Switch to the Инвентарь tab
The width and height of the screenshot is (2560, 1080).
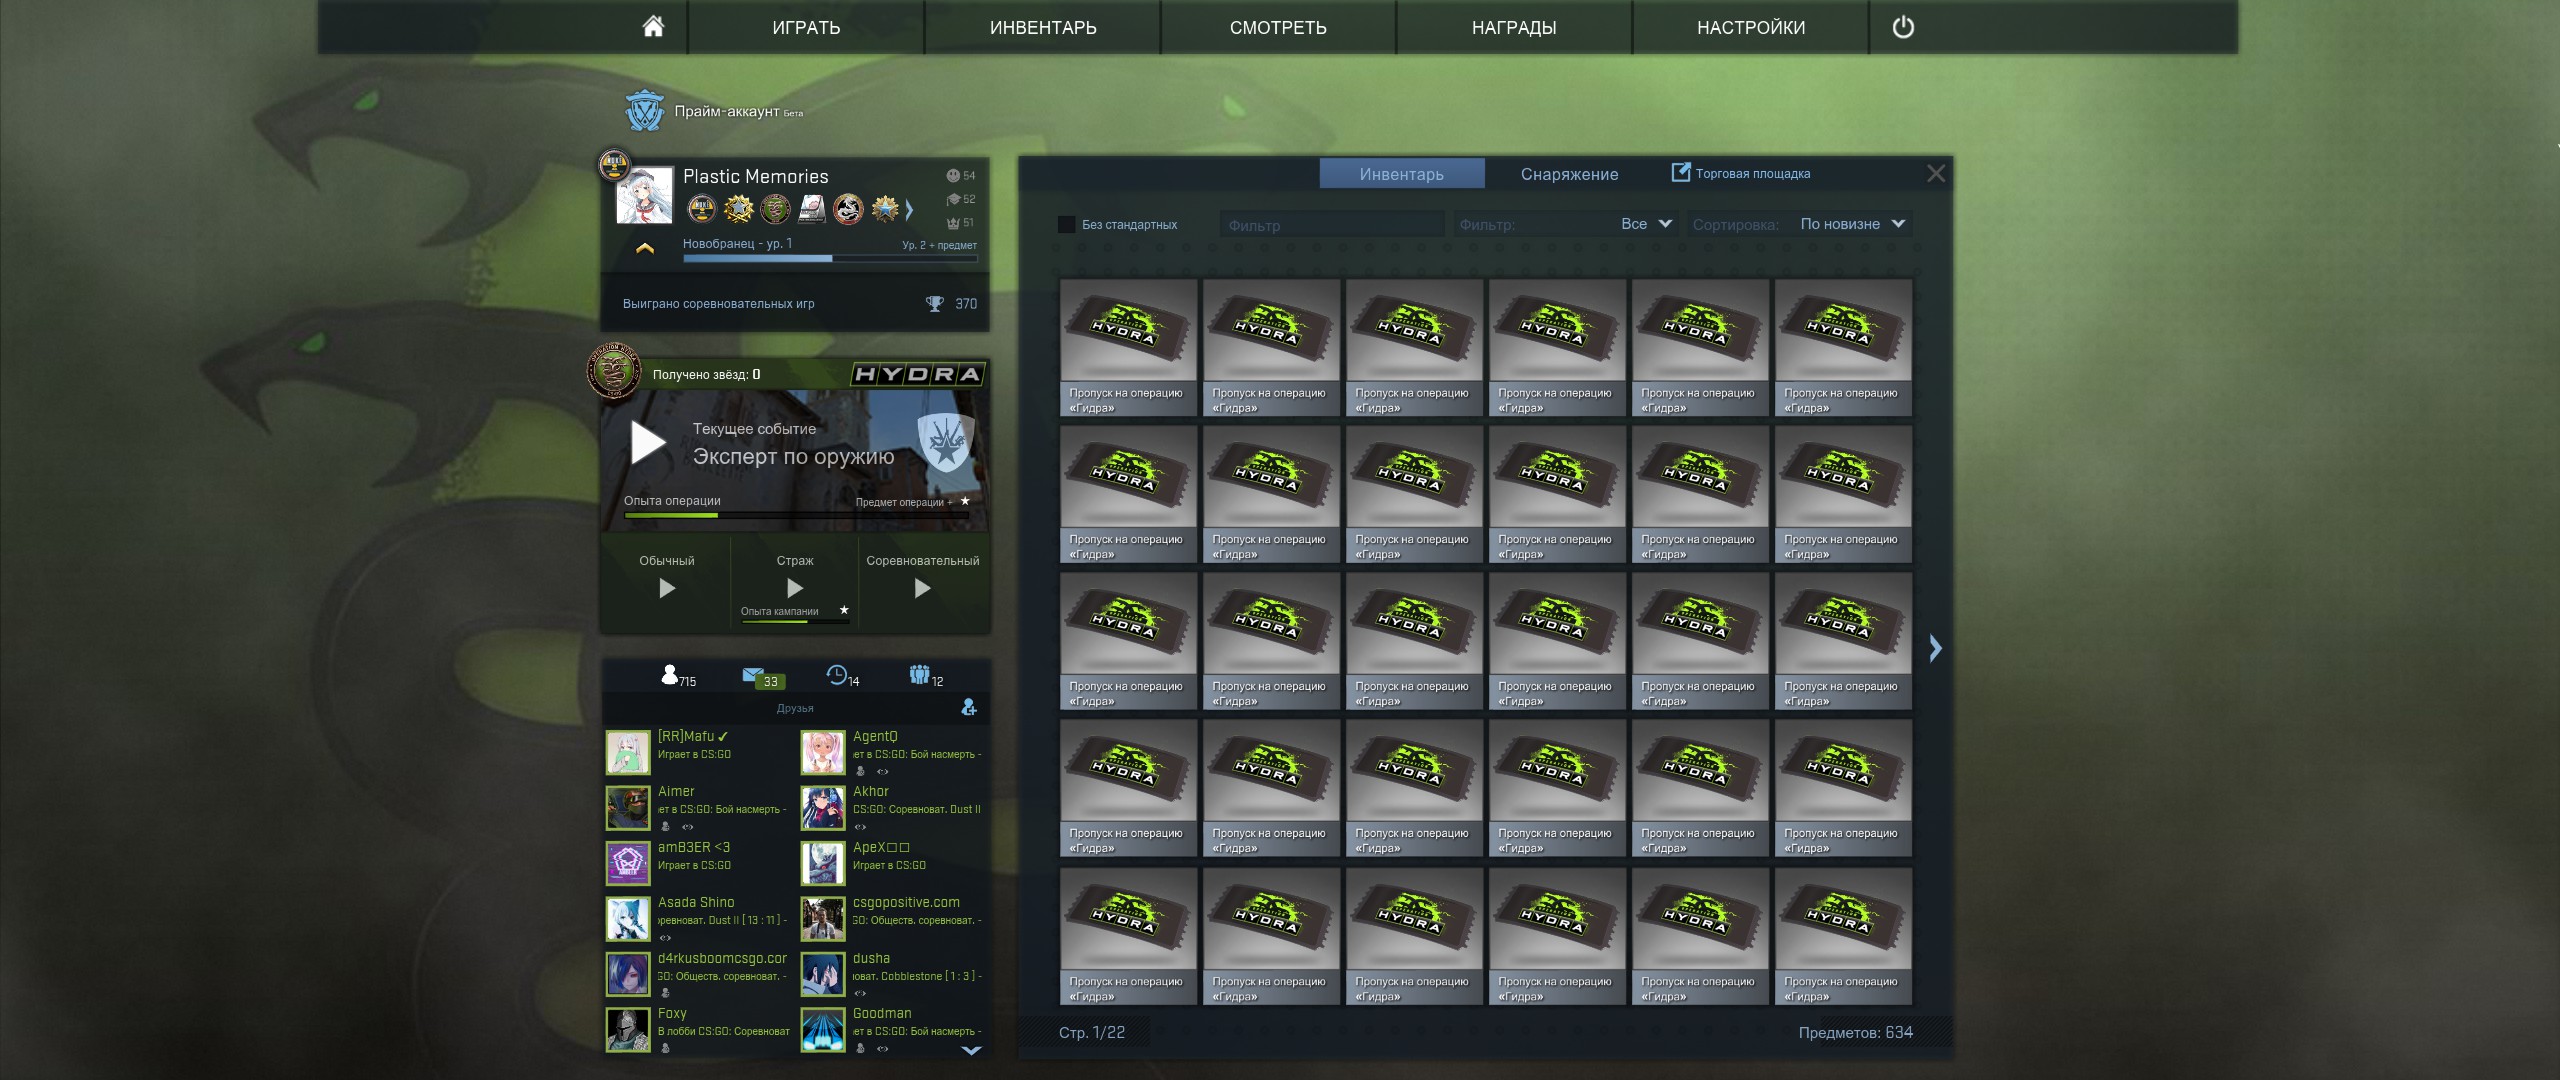point(1401,174)
